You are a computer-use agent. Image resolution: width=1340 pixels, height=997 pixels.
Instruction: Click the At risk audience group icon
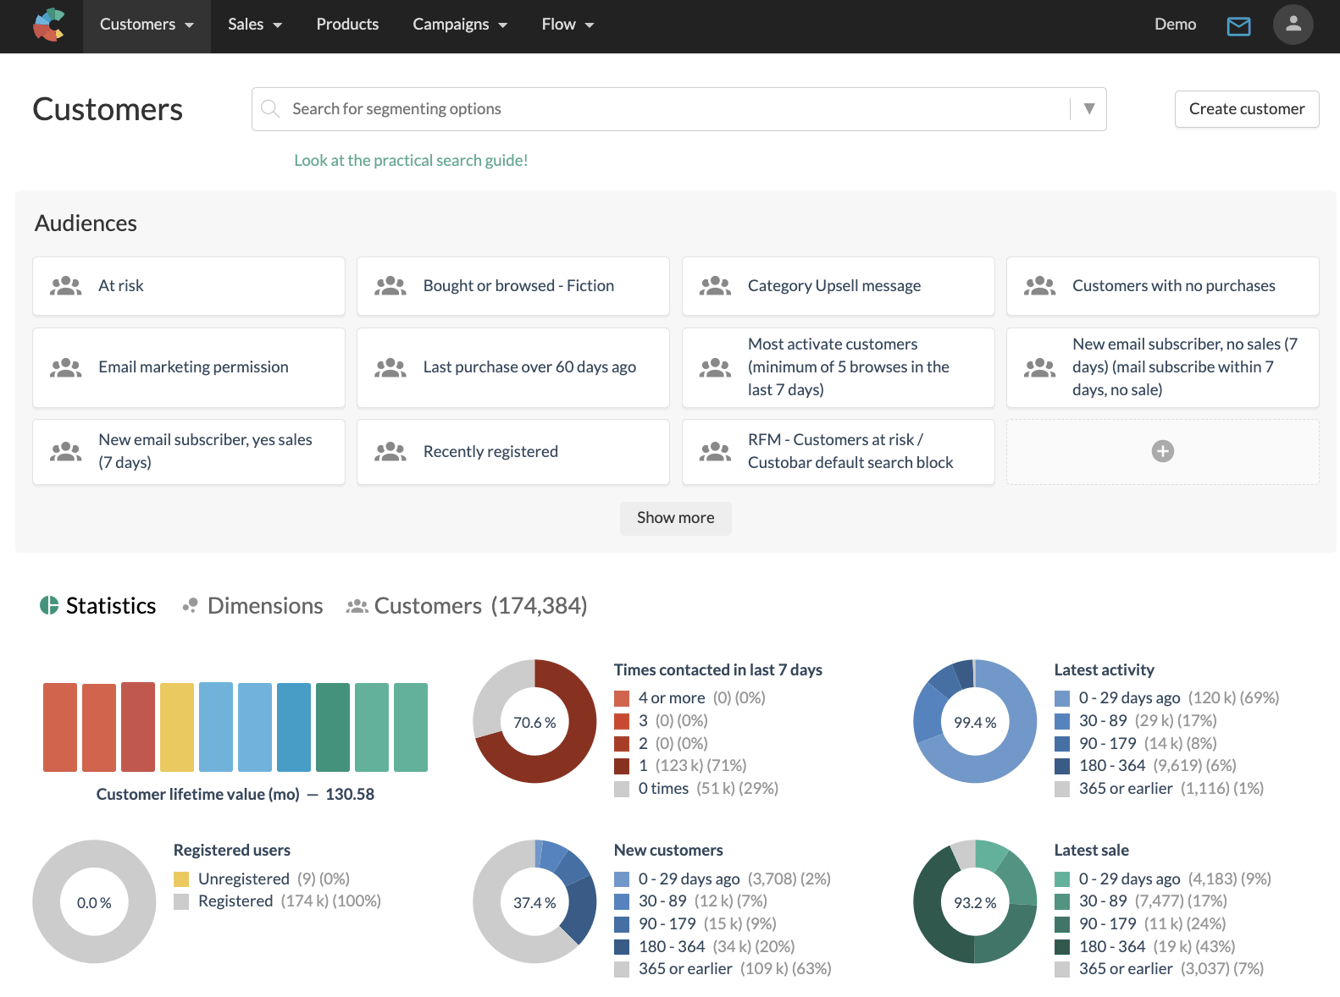tap(66, 286)
